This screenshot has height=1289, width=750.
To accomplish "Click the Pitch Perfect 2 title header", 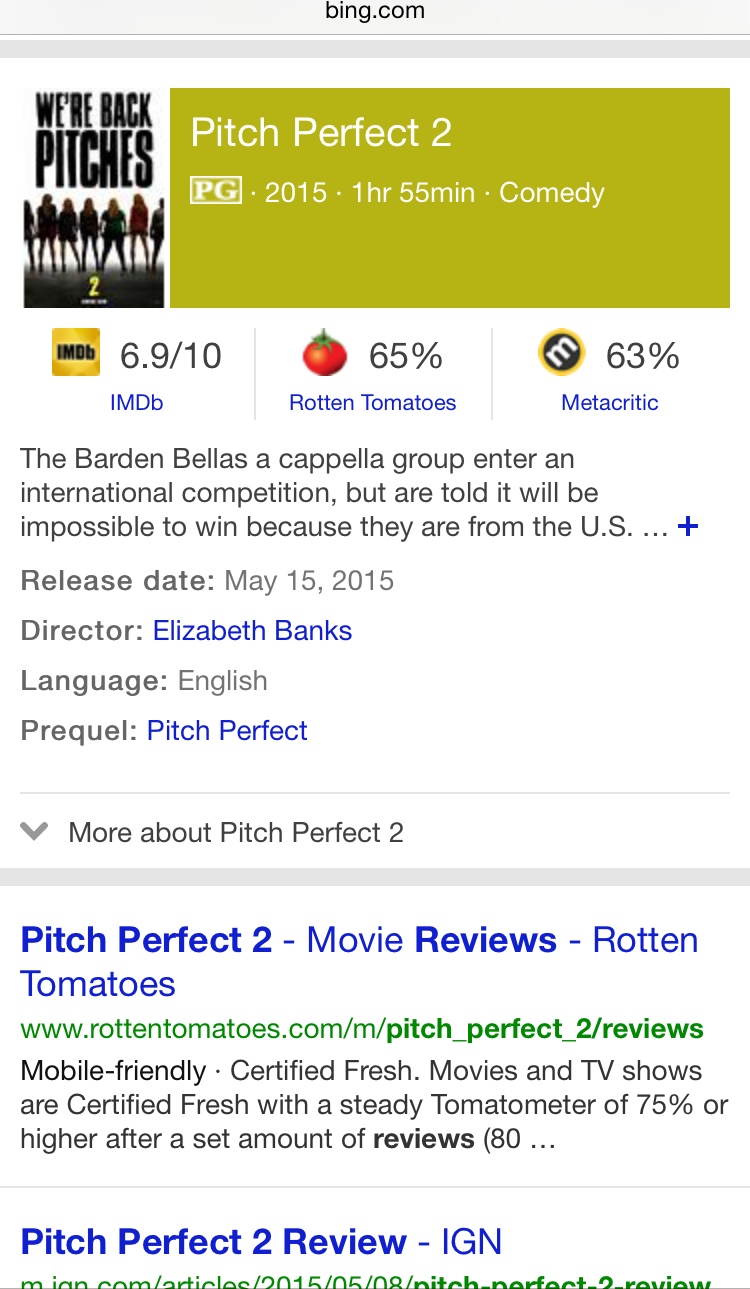I will pos(321,133).
